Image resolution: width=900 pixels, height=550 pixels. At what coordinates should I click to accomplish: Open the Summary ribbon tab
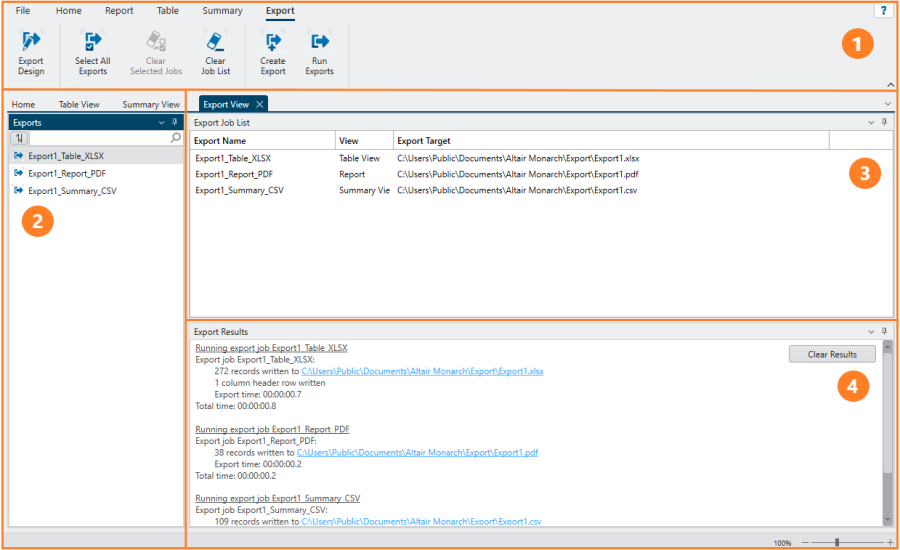[222, 11]
